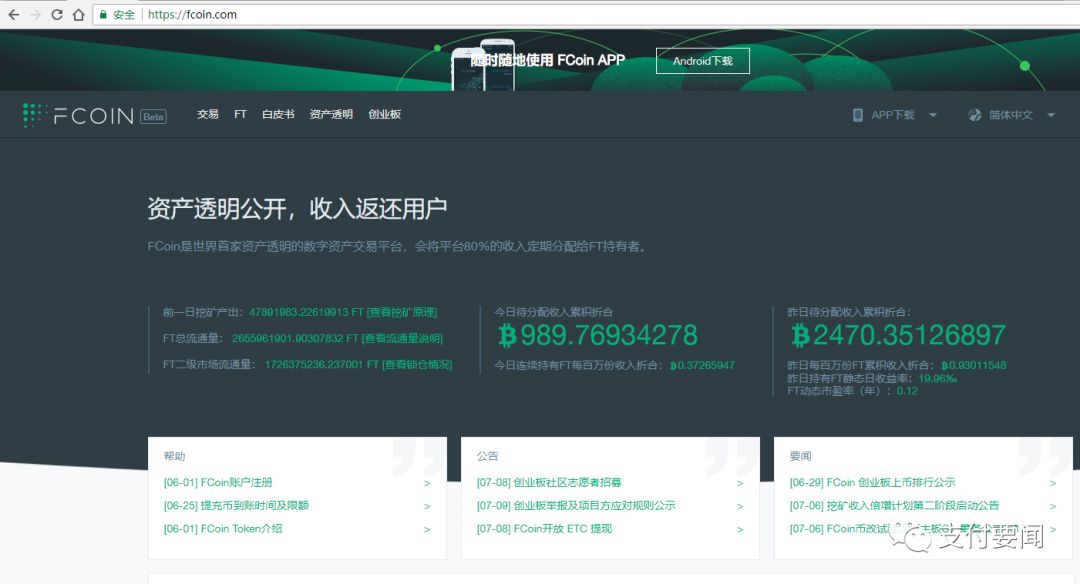Click the 公告 section heading

click(487, 456)
